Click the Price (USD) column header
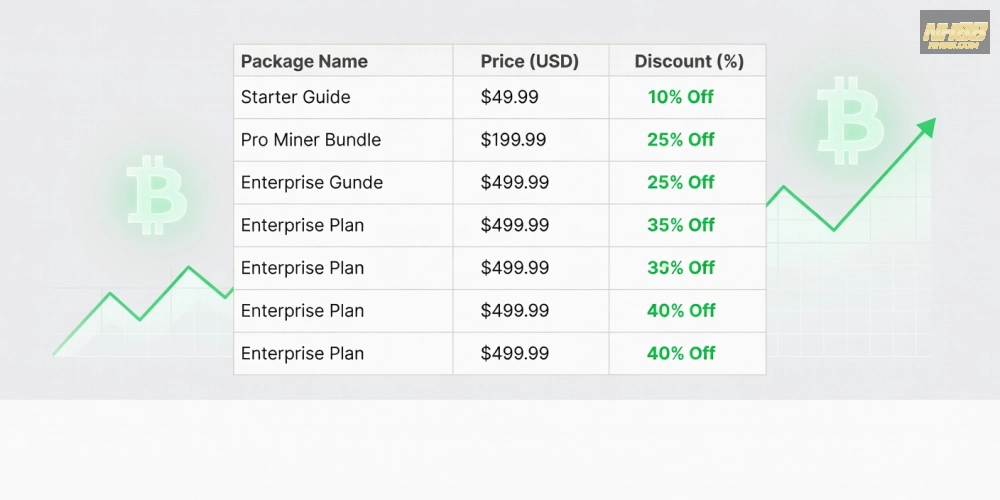 [529, 61]
